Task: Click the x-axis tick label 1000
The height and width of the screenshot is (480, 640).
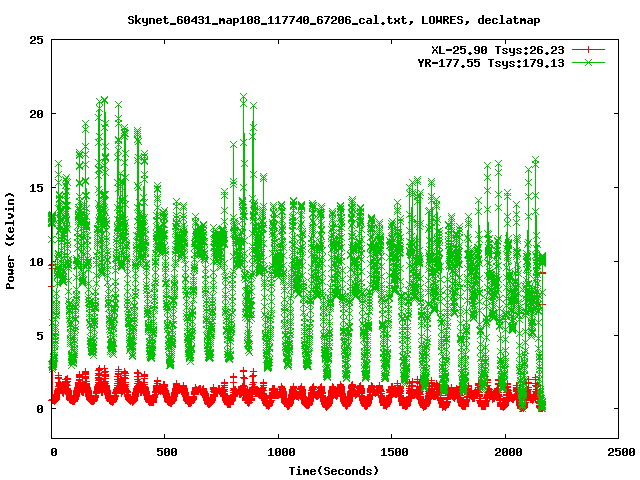Action: pos(281,452)
